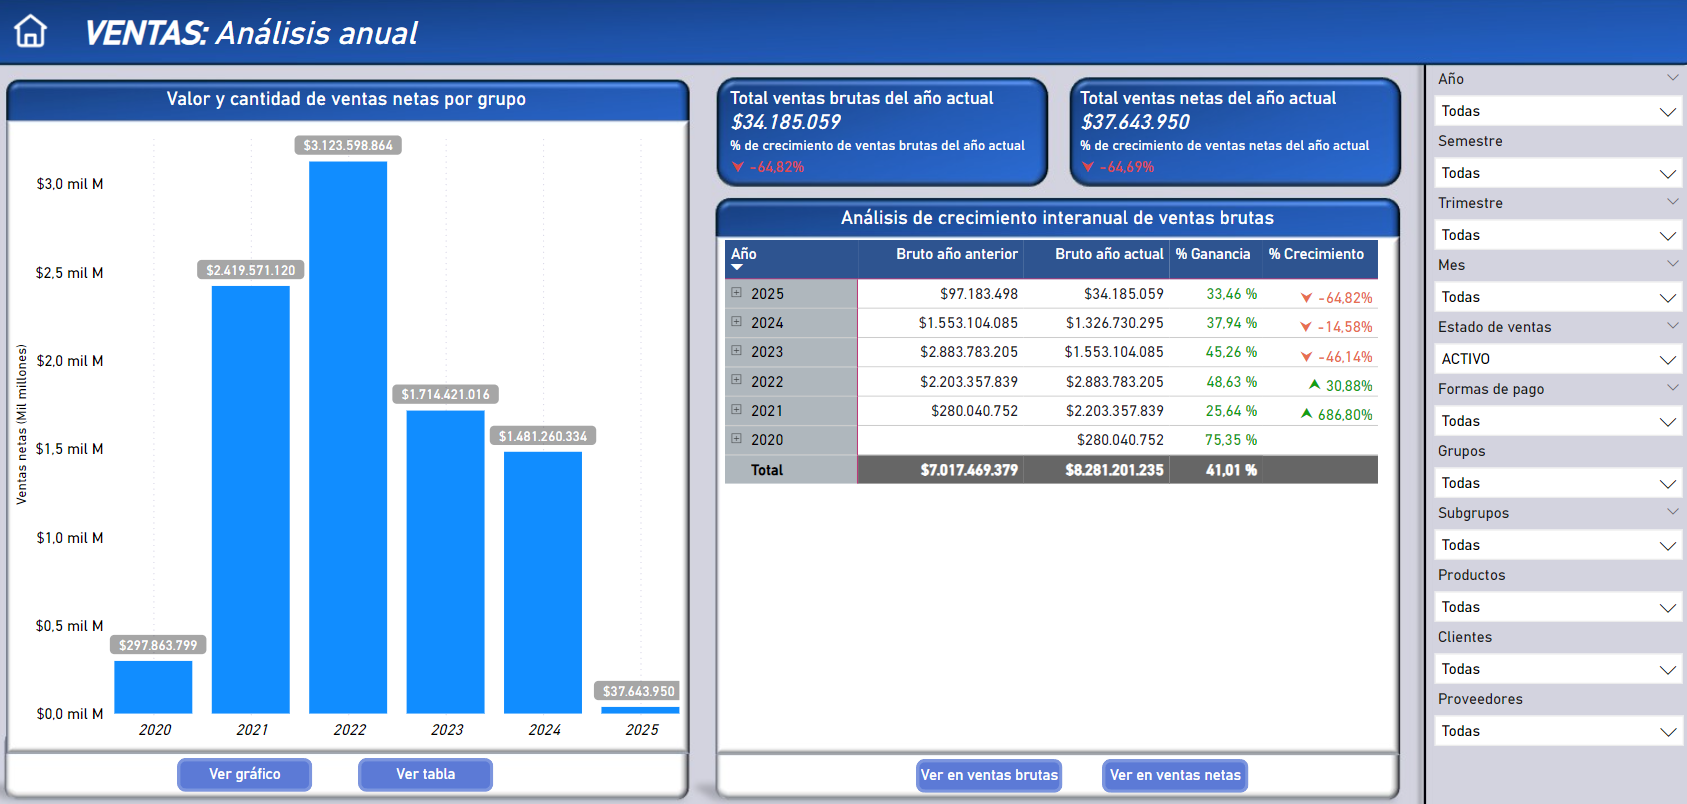Image resolution: width=1687 pixels, height=804 pixels.
Task: Collapse the Año slicer header chevron
Action: (x=1672, y=78)
